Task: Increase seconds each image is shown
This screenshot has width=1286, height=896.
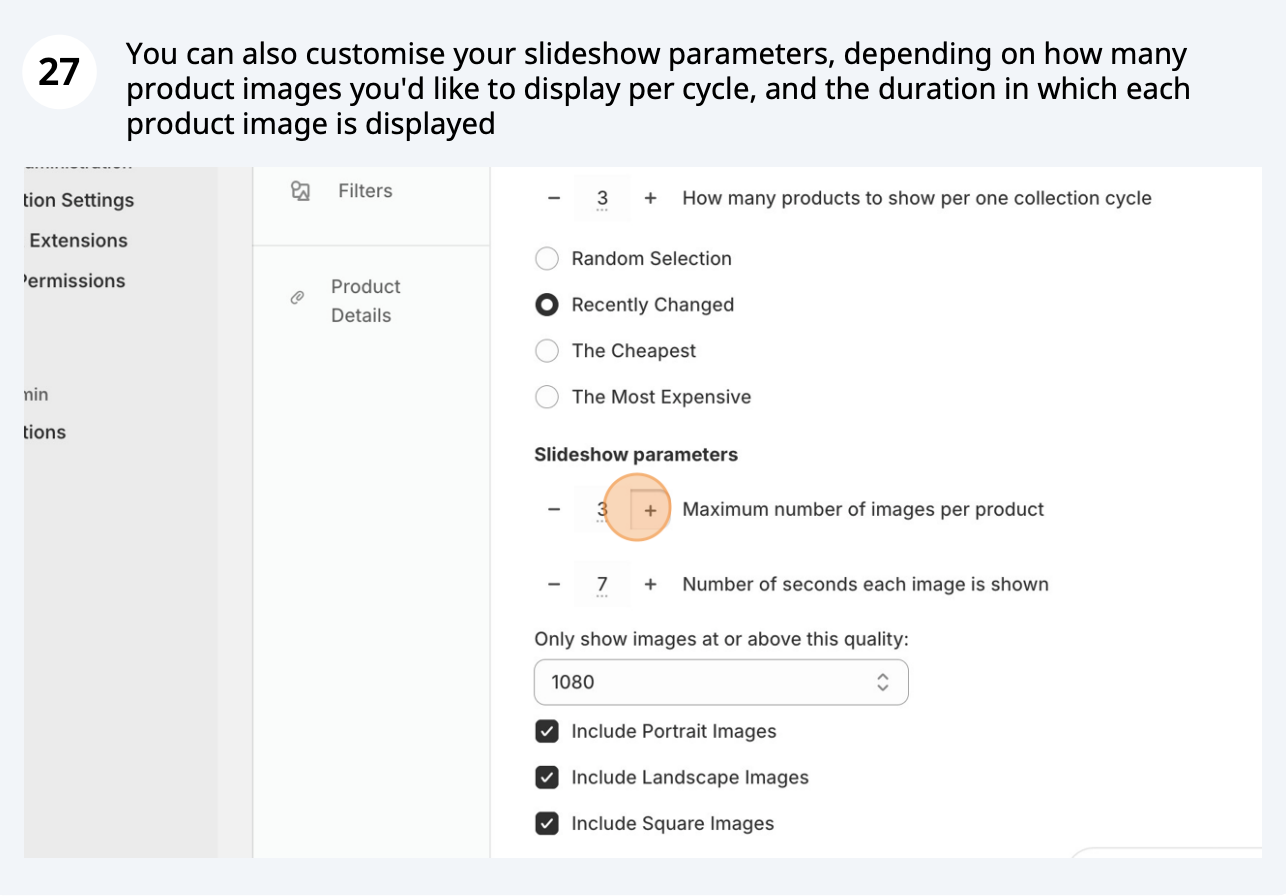Action: pos(650,584)
